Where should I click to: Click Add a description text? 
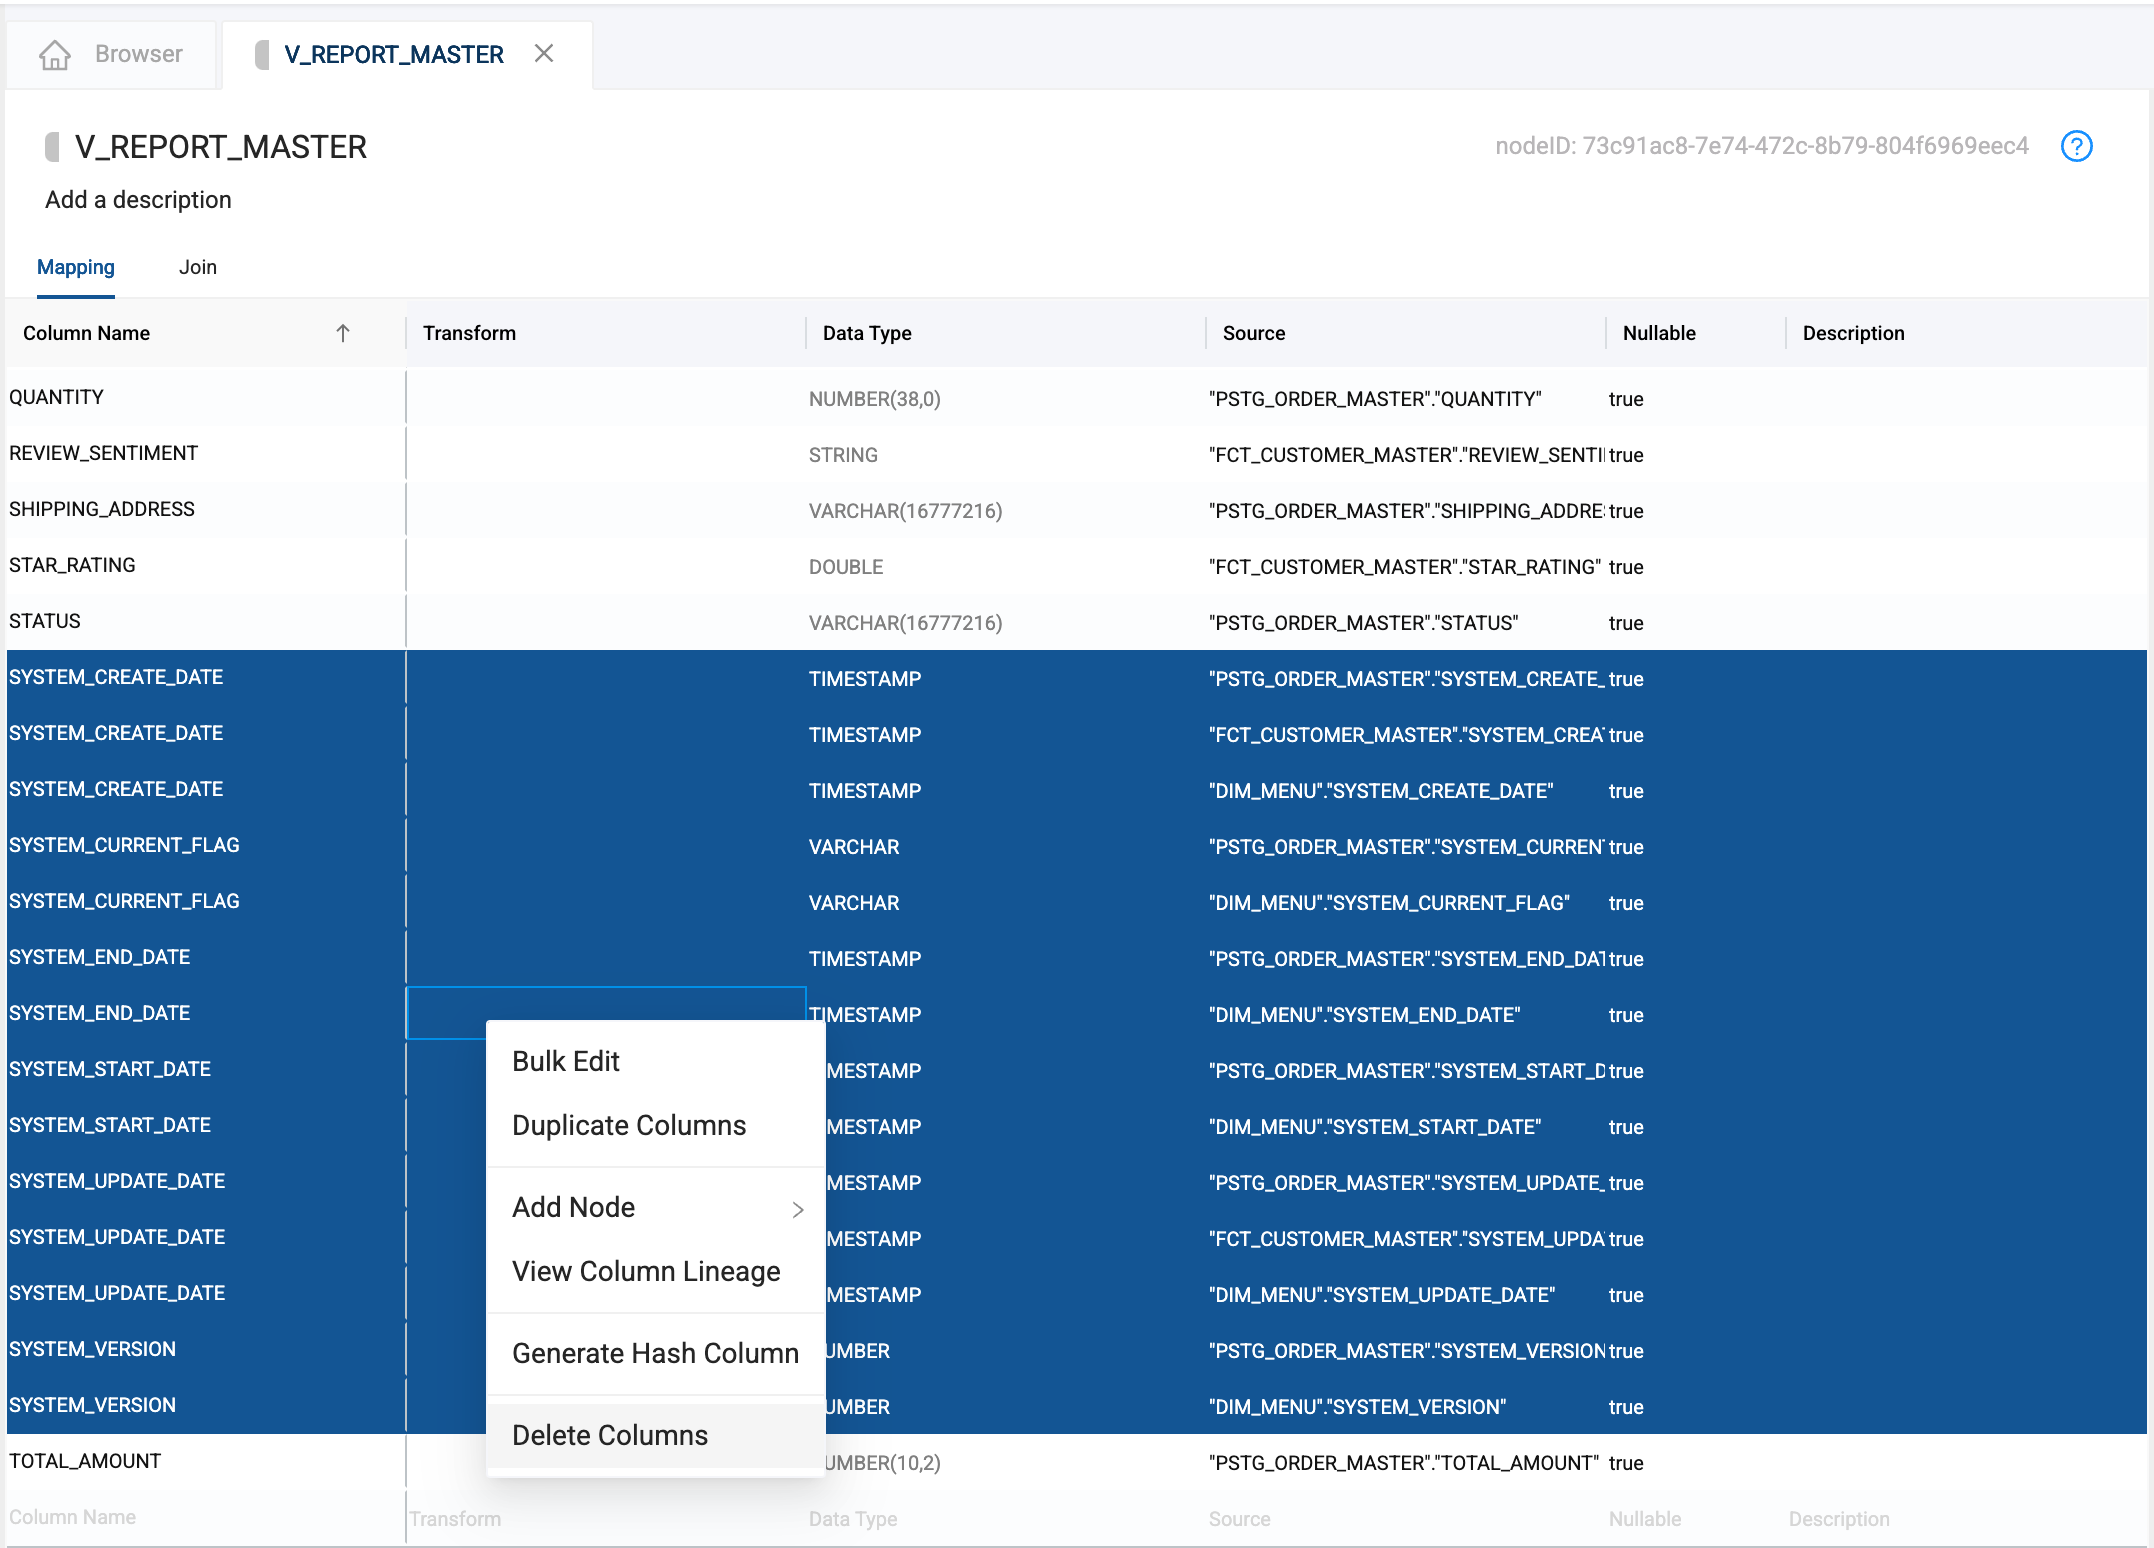138,200
